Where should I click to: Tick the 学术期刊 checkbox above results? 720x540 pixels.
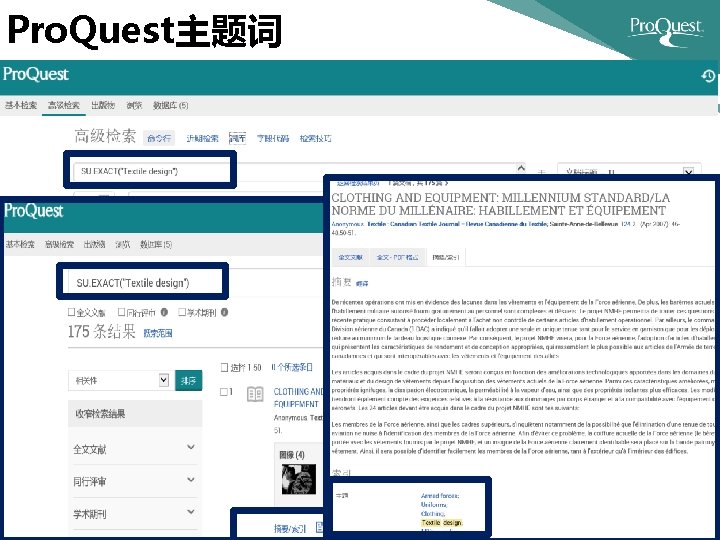(182, 312)
